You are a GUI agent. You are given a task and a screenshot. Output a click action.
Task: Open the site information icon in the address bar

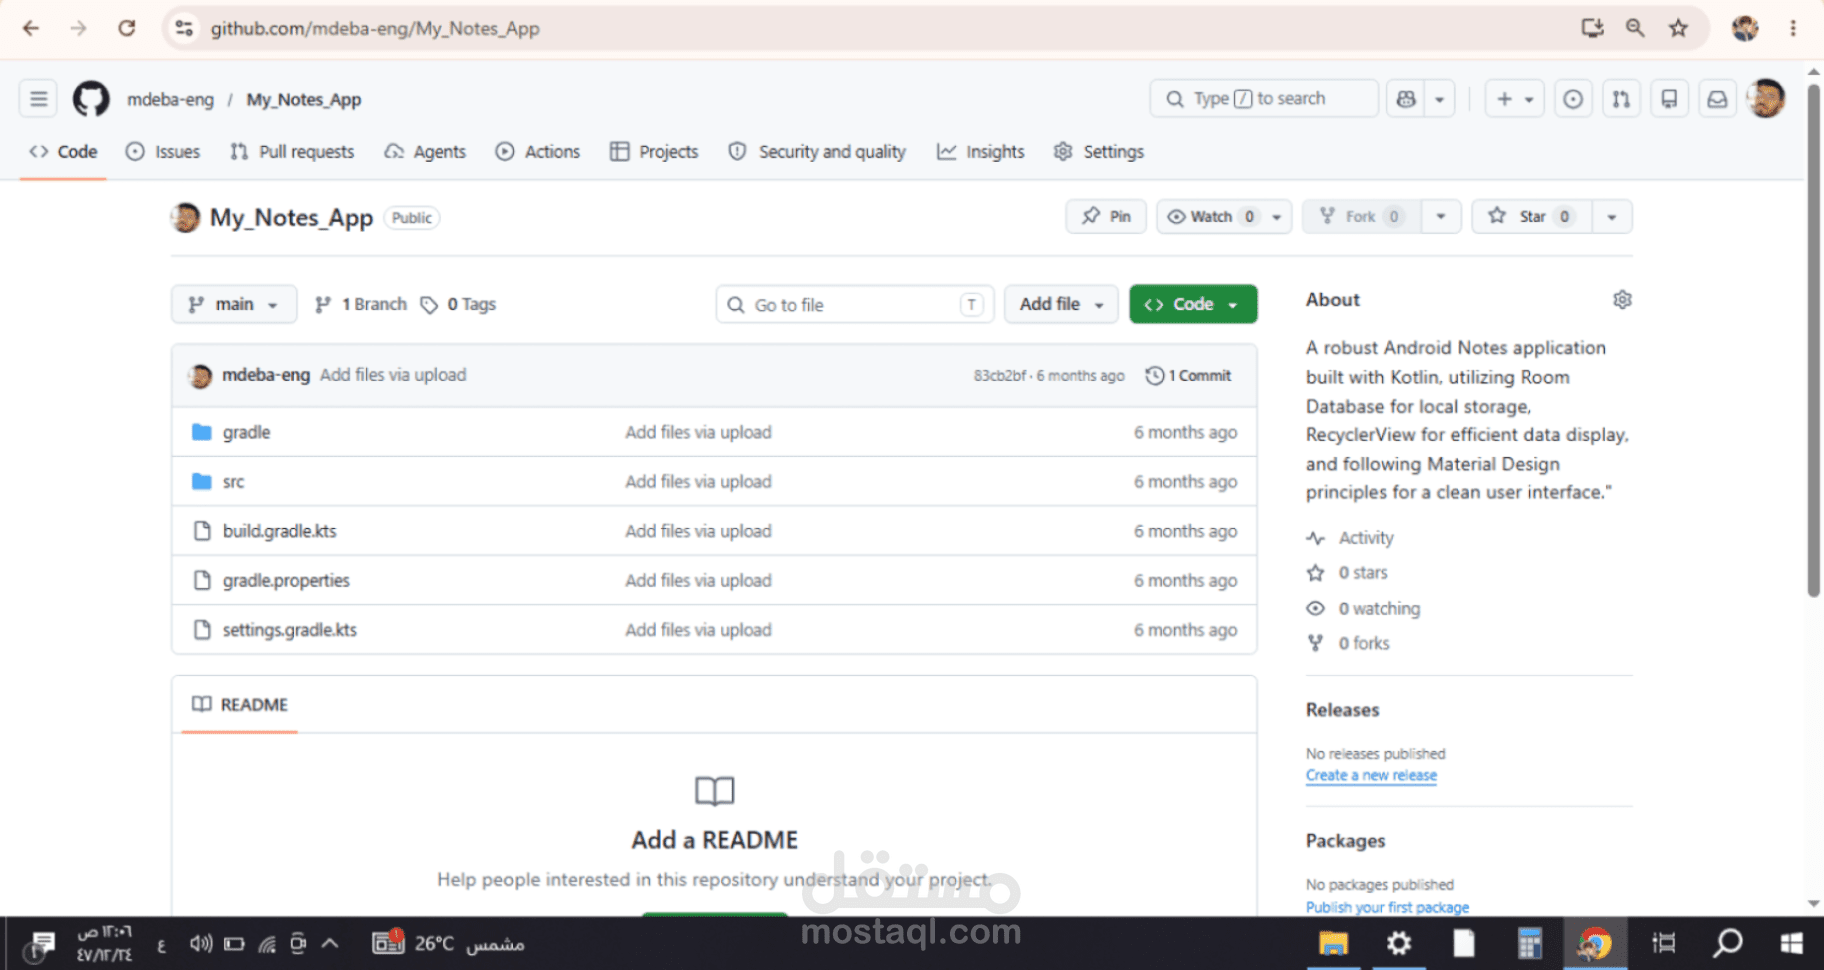click(x=184, y=28)
